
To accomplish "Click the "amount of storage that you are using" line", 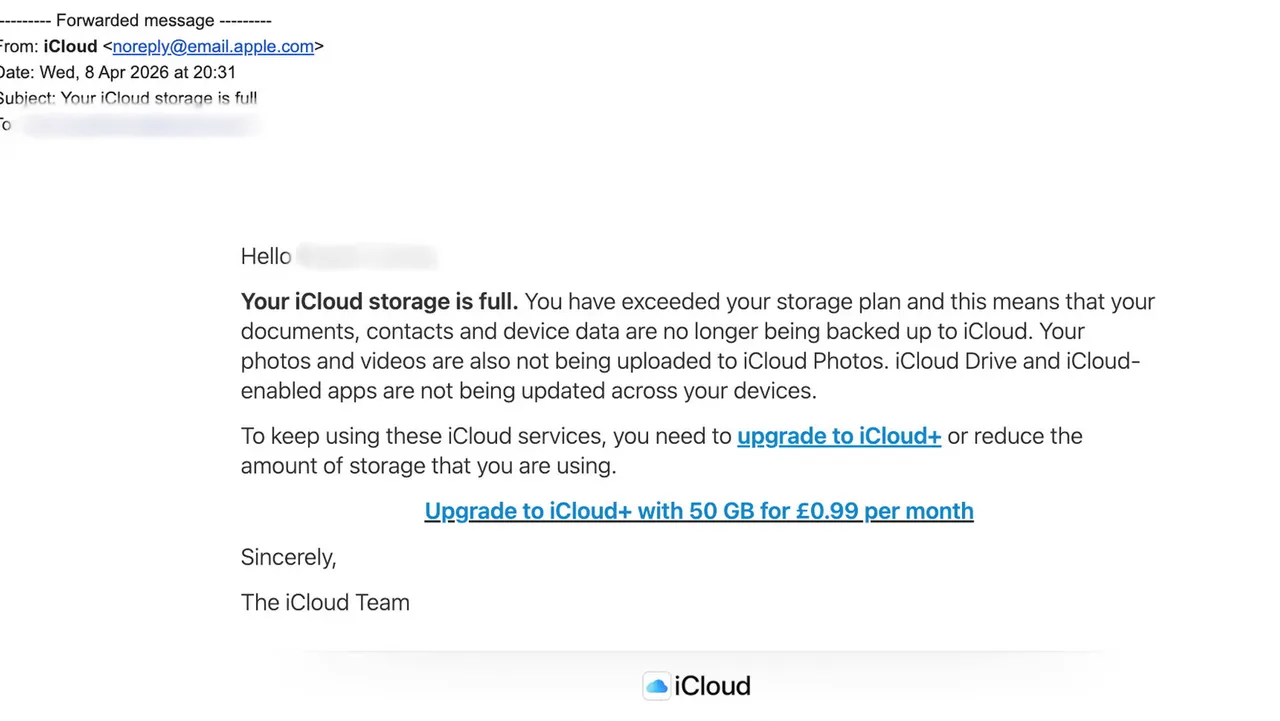I will [428, 466].
